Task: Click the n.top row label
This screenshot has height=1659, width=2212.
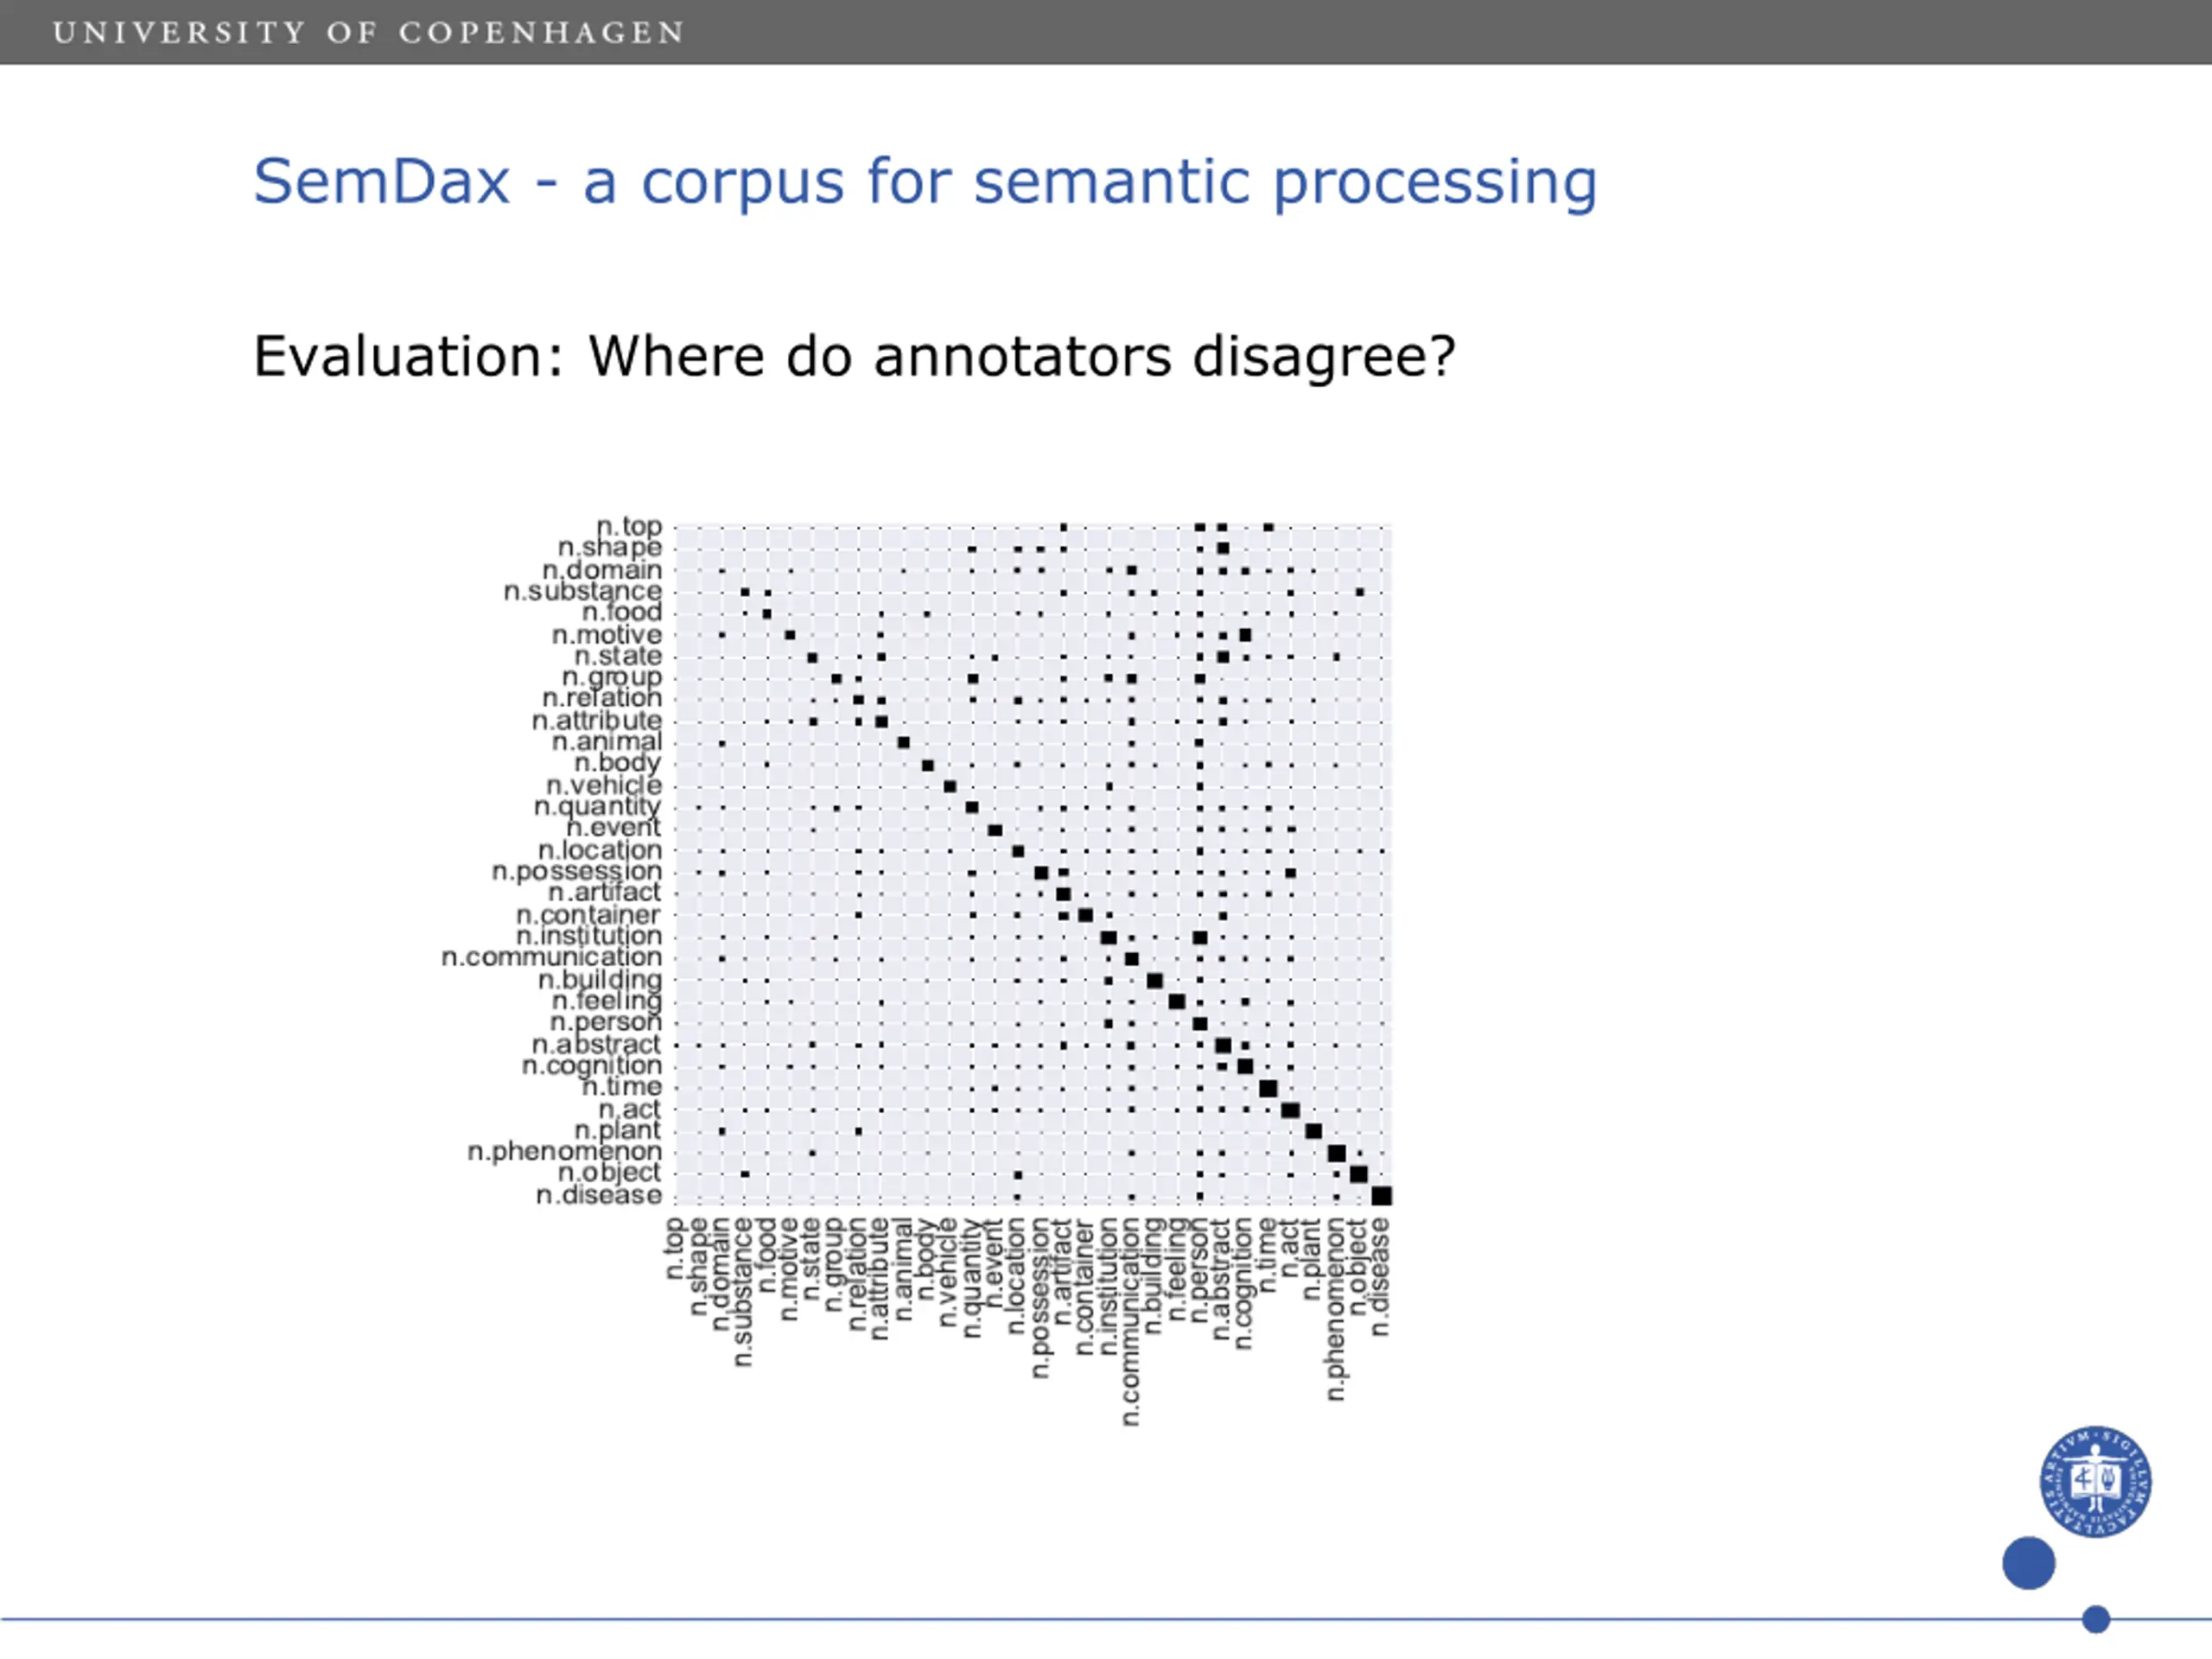Action: [629, 526]
